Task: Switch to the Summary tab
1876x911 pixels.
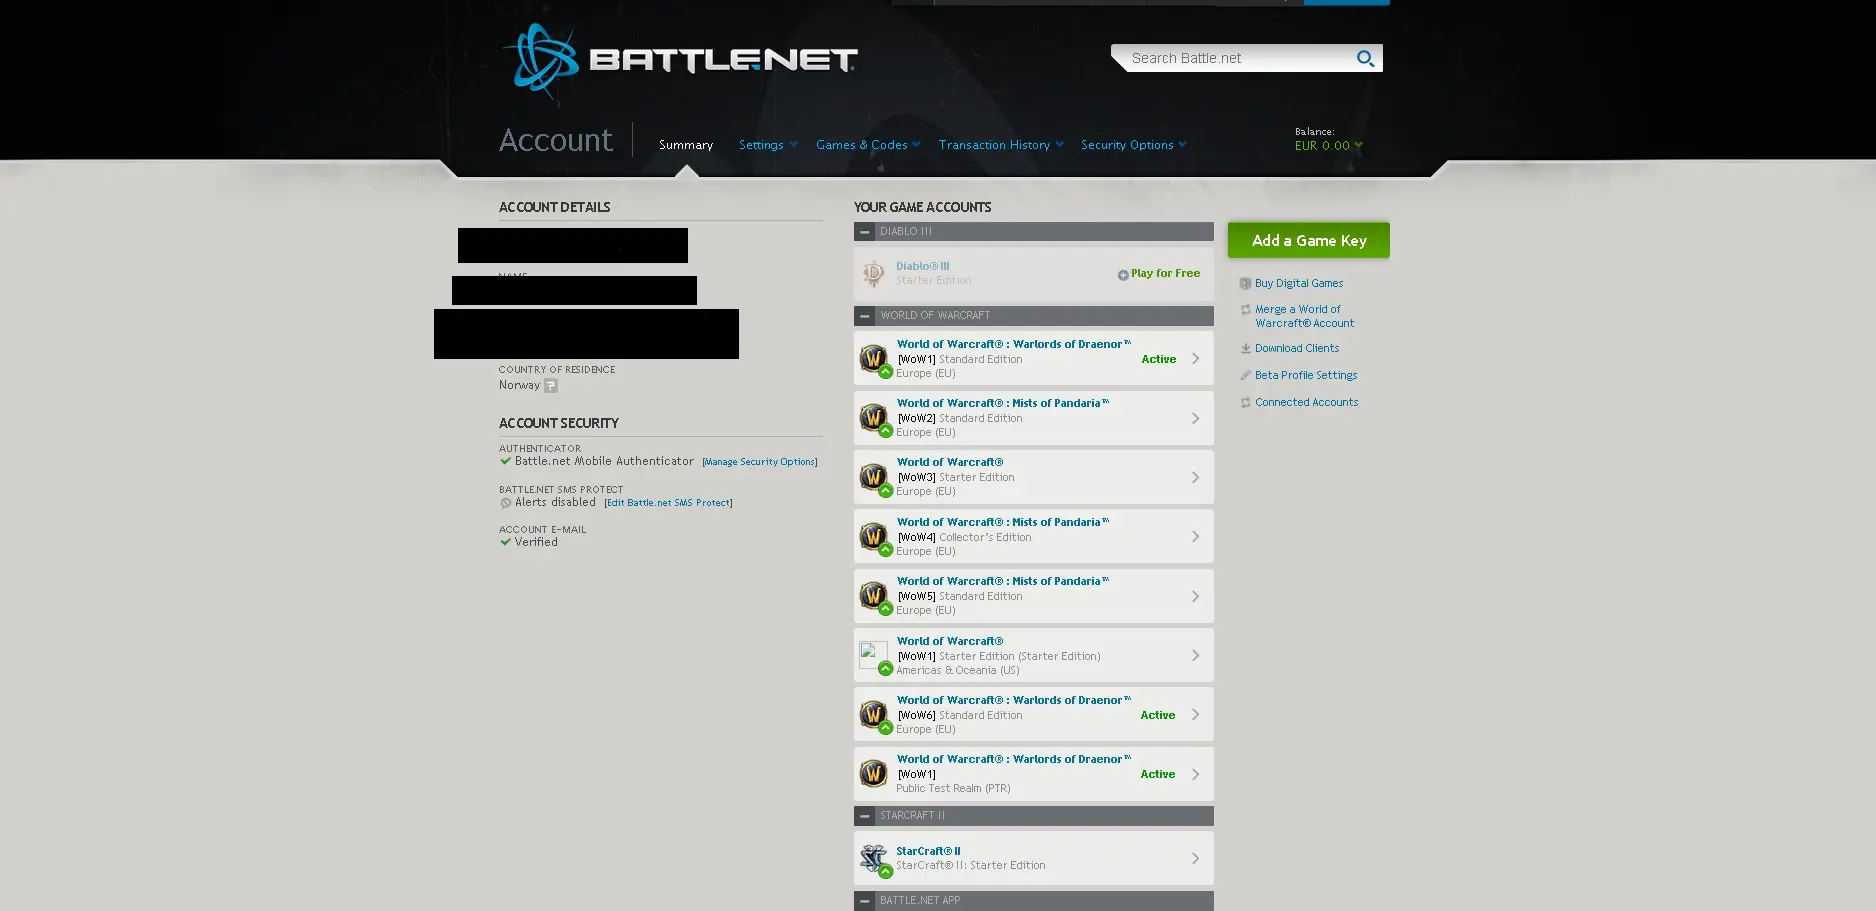Action: (x=686, y=145)
